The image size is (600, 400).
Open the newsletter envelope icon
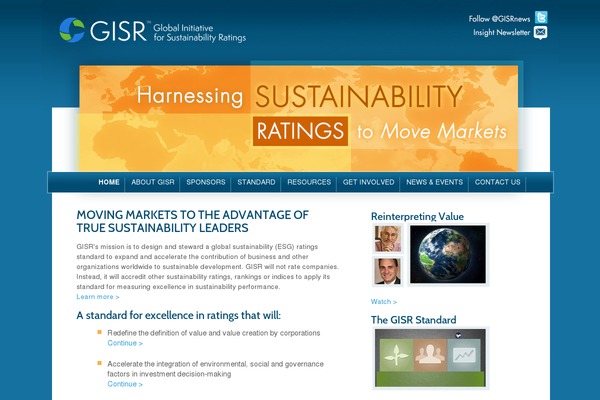pos(540,33)
